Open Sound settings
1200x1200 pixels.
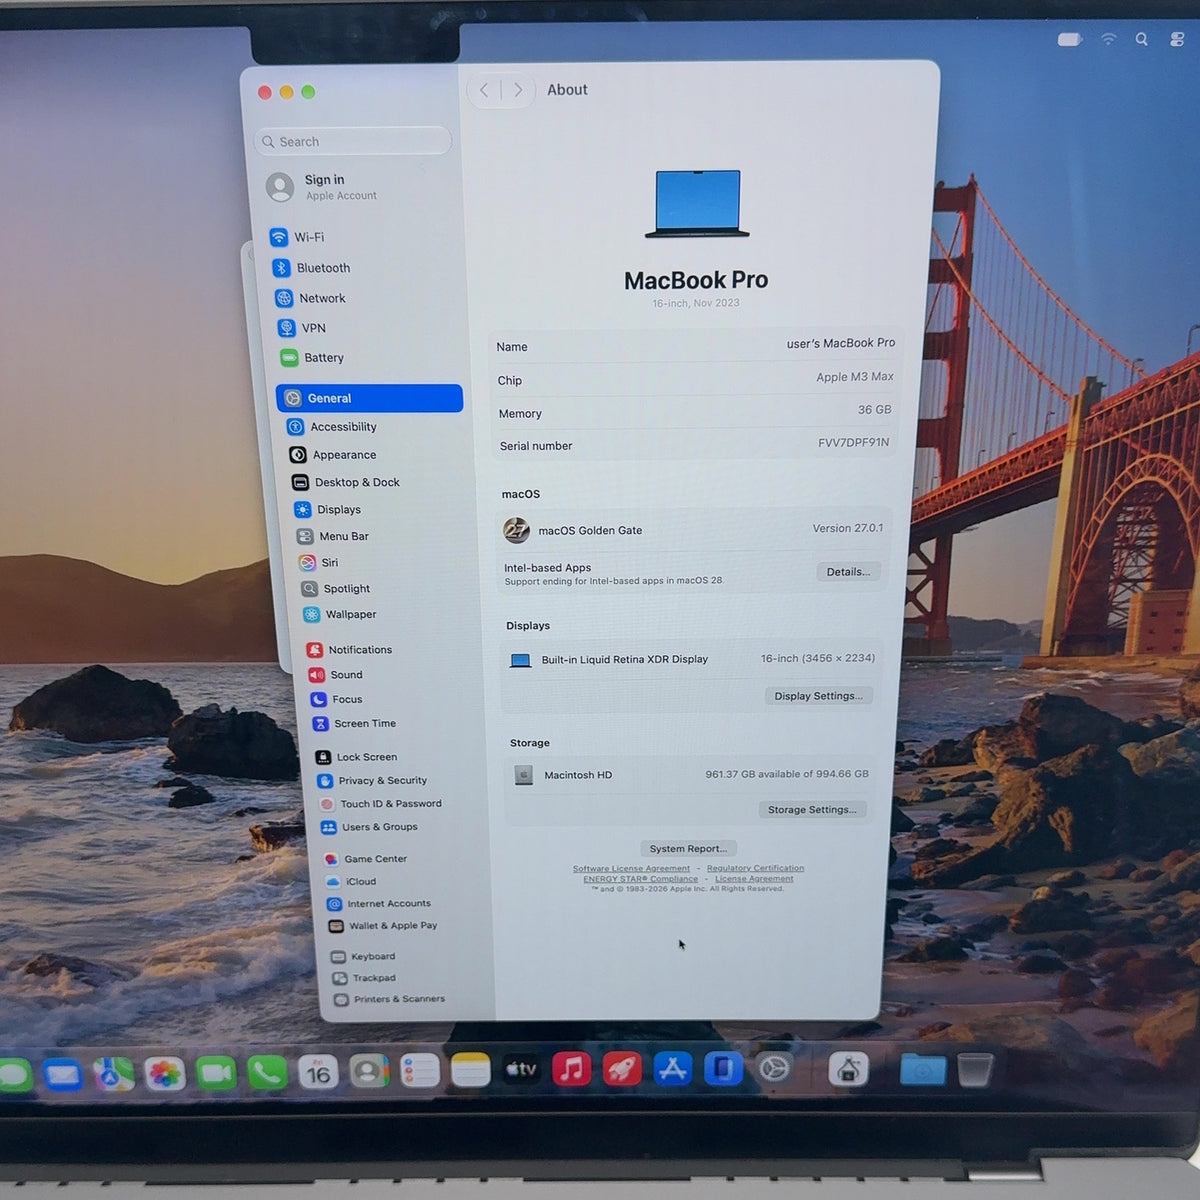336,675
